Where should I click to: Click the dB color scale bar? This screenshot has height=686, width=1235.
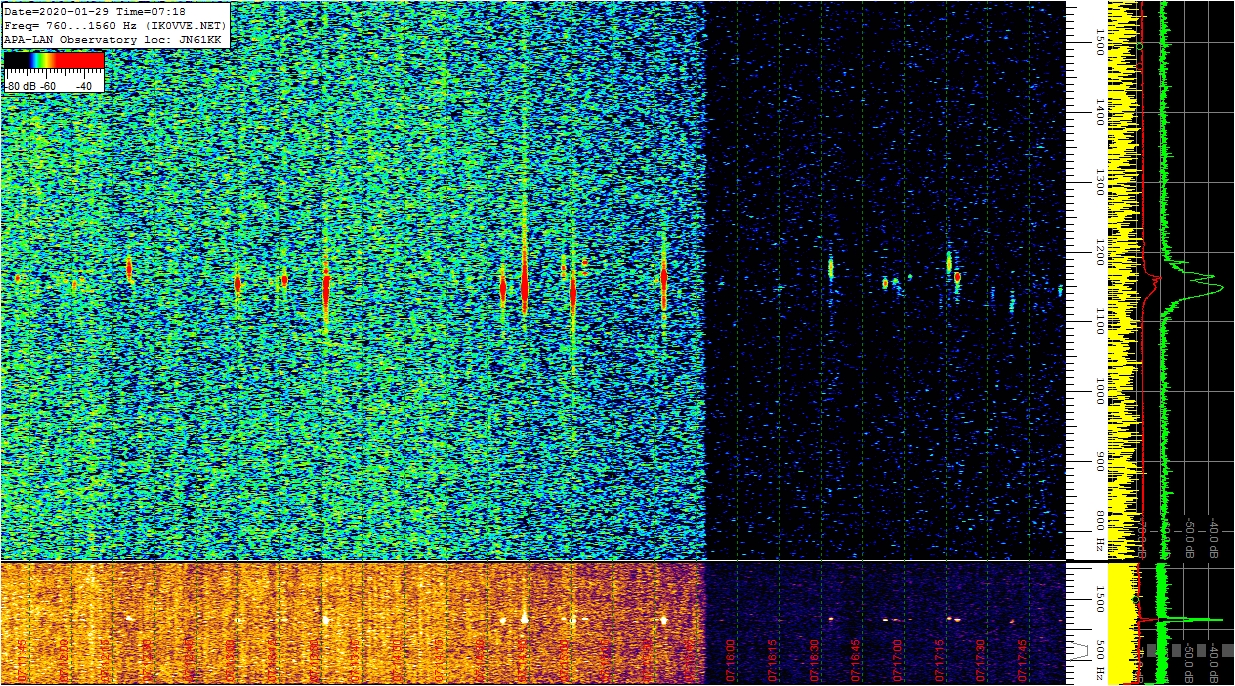54,61
